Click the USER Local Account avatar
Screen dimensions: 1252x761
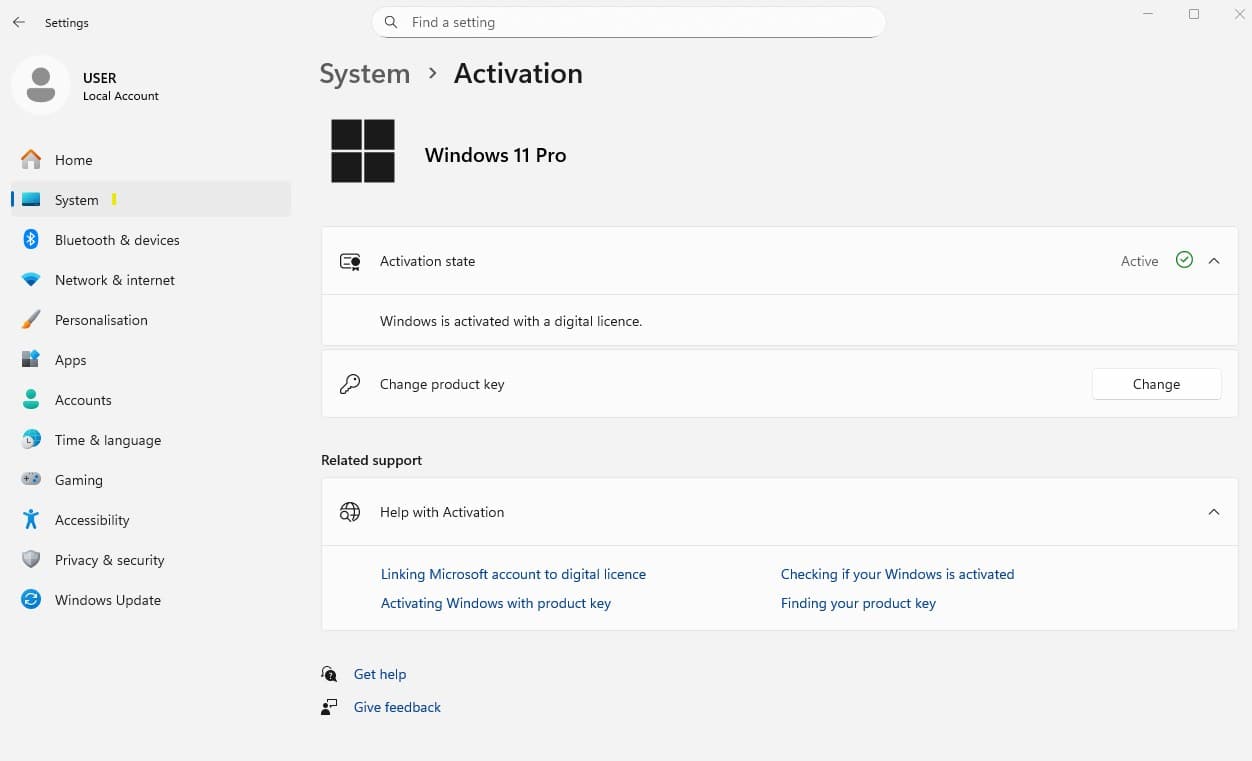click(x=40, y=85)
